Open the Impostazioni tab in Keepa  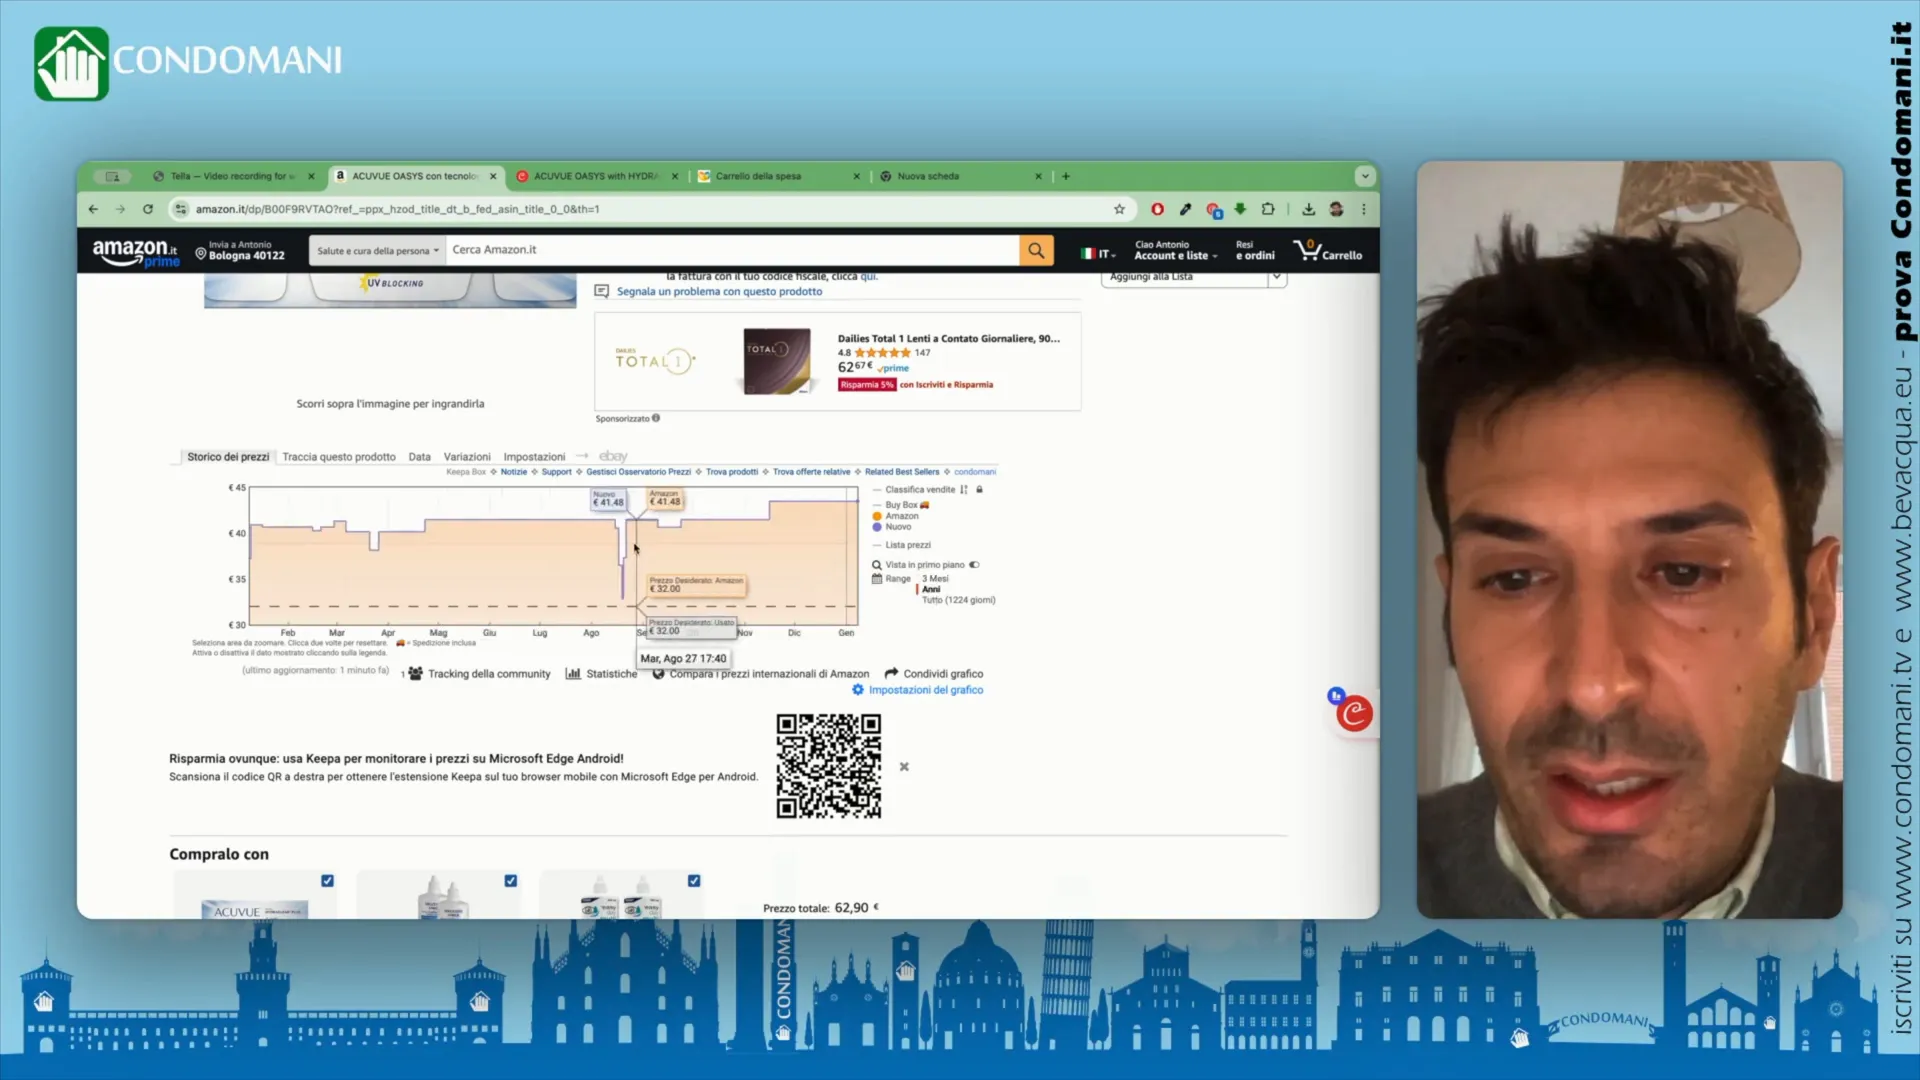coord(534,457)
